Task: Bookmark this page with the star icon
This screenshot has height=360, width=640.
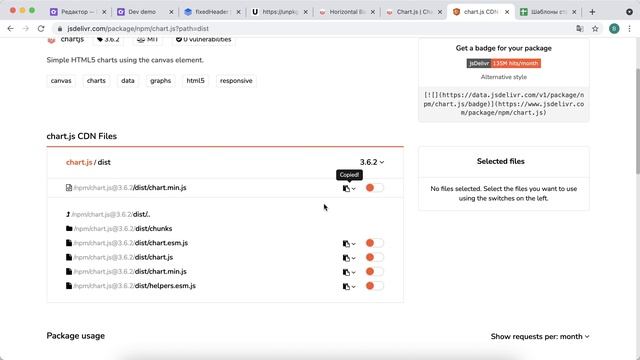Action: point(595,29)
